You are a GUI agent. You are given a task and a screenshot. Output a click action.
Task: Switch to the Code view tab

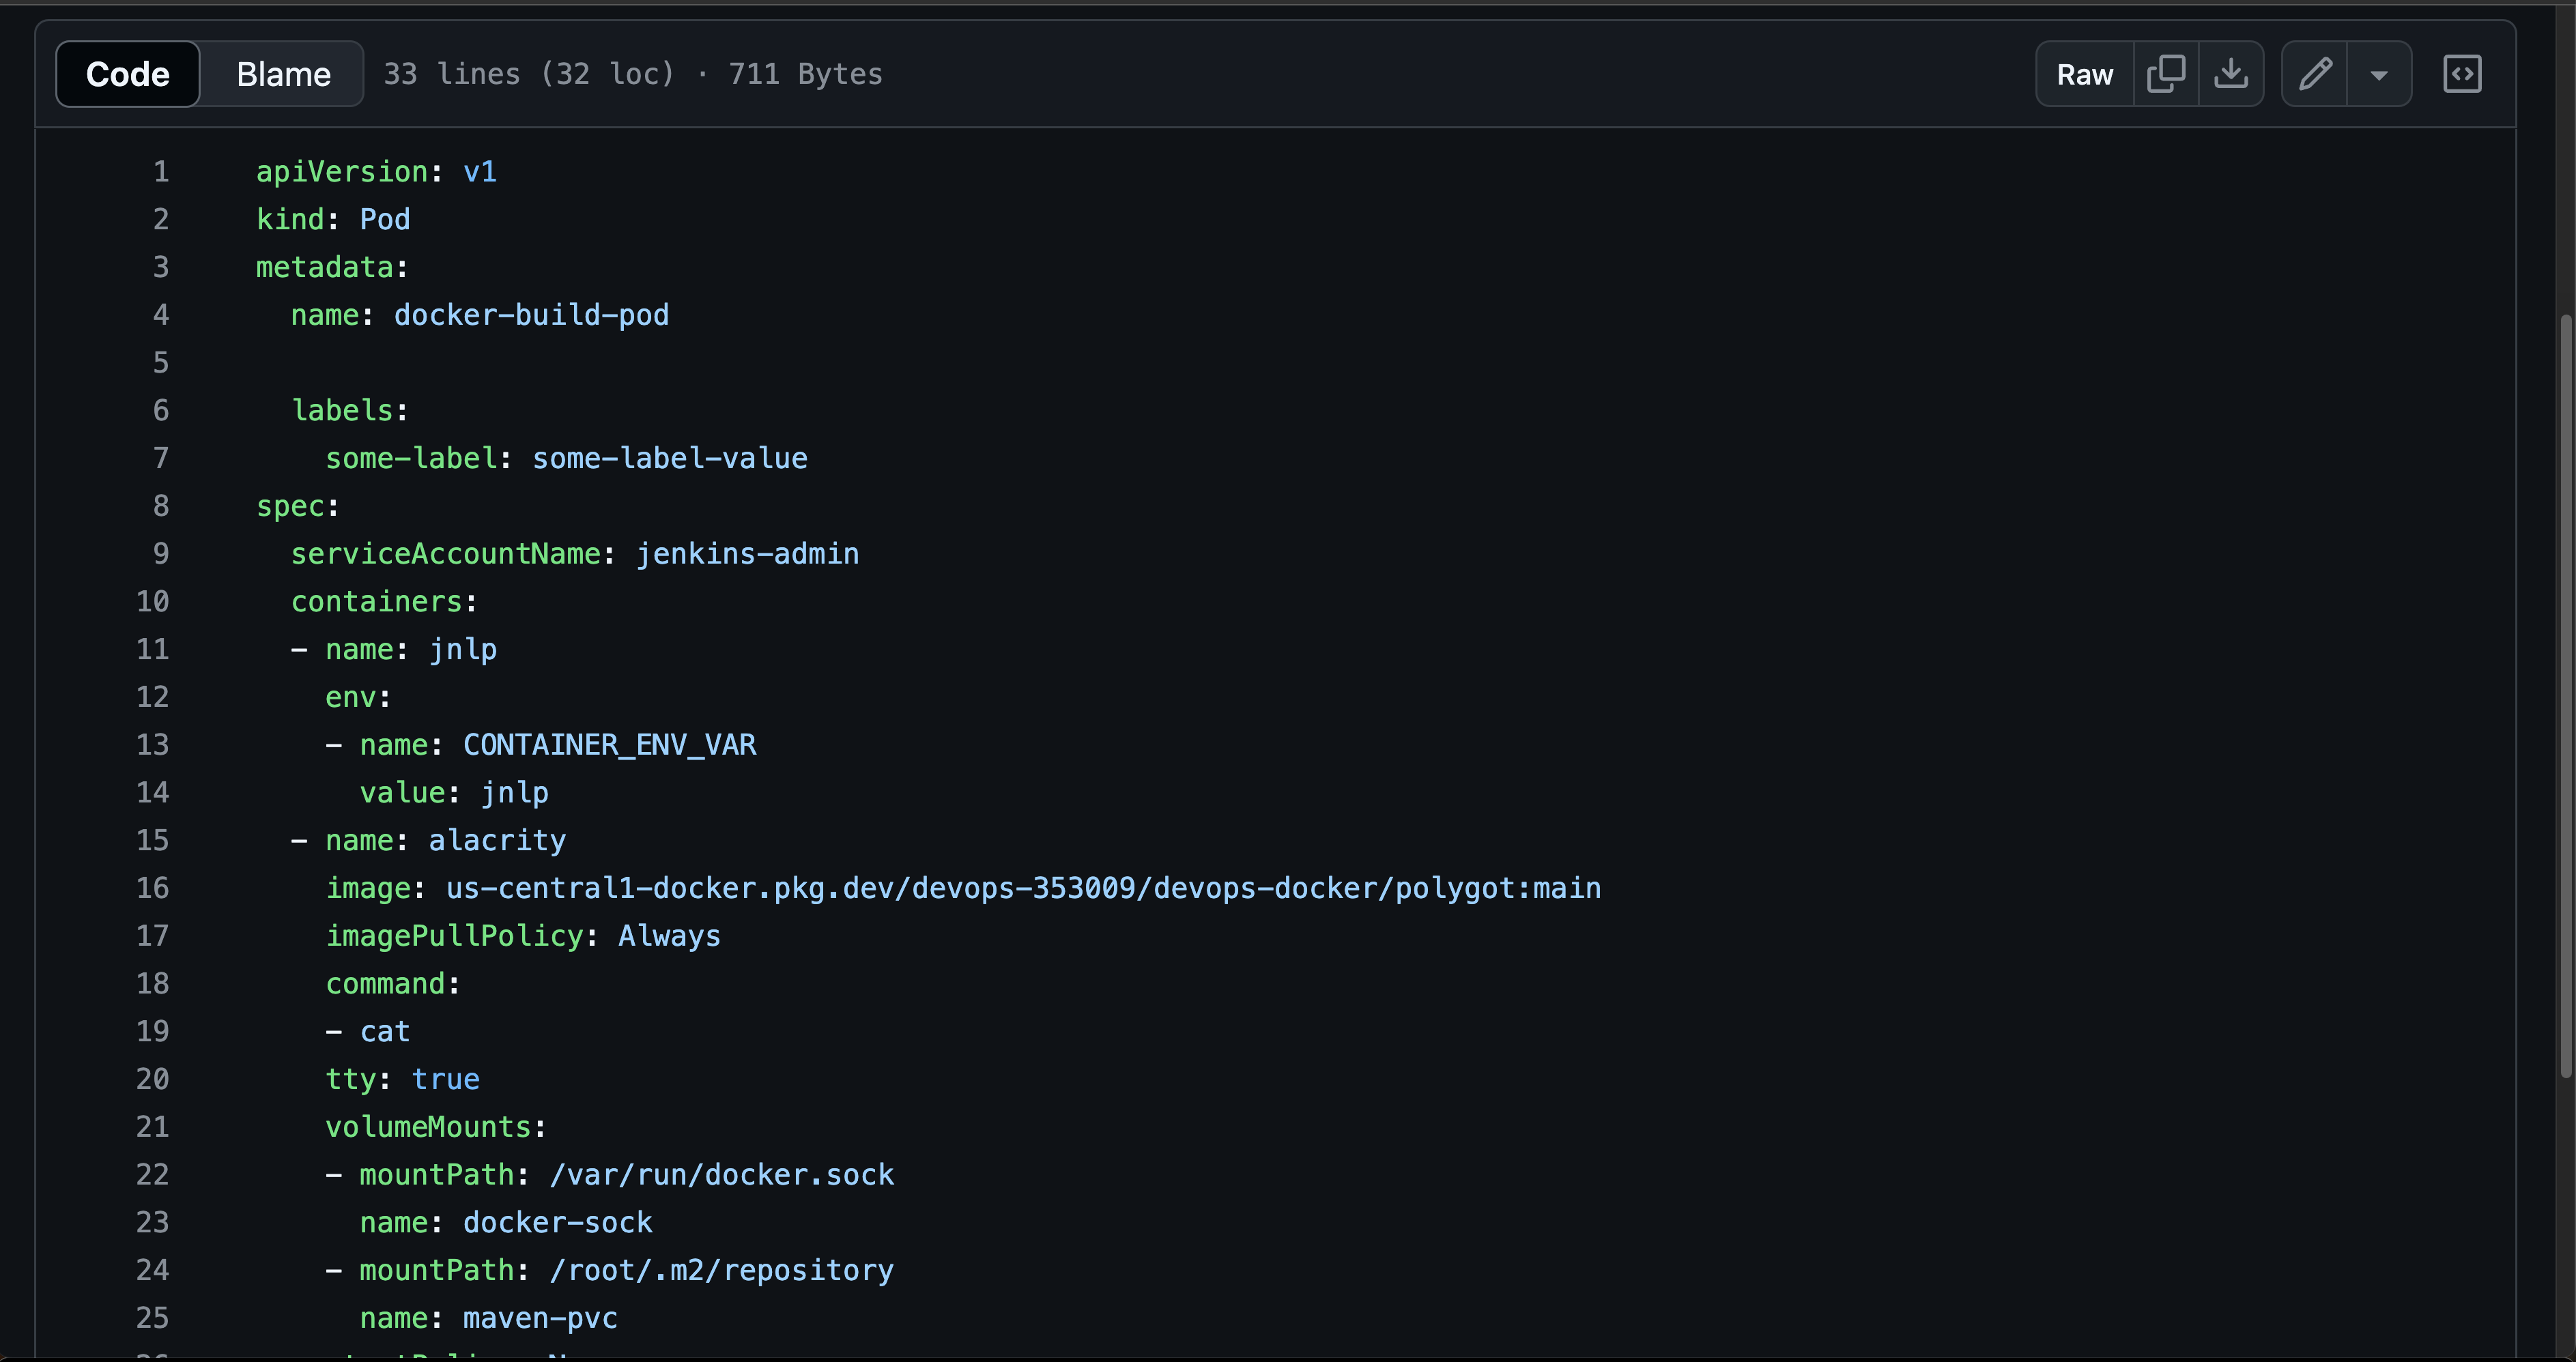click(x=128, y=74)
